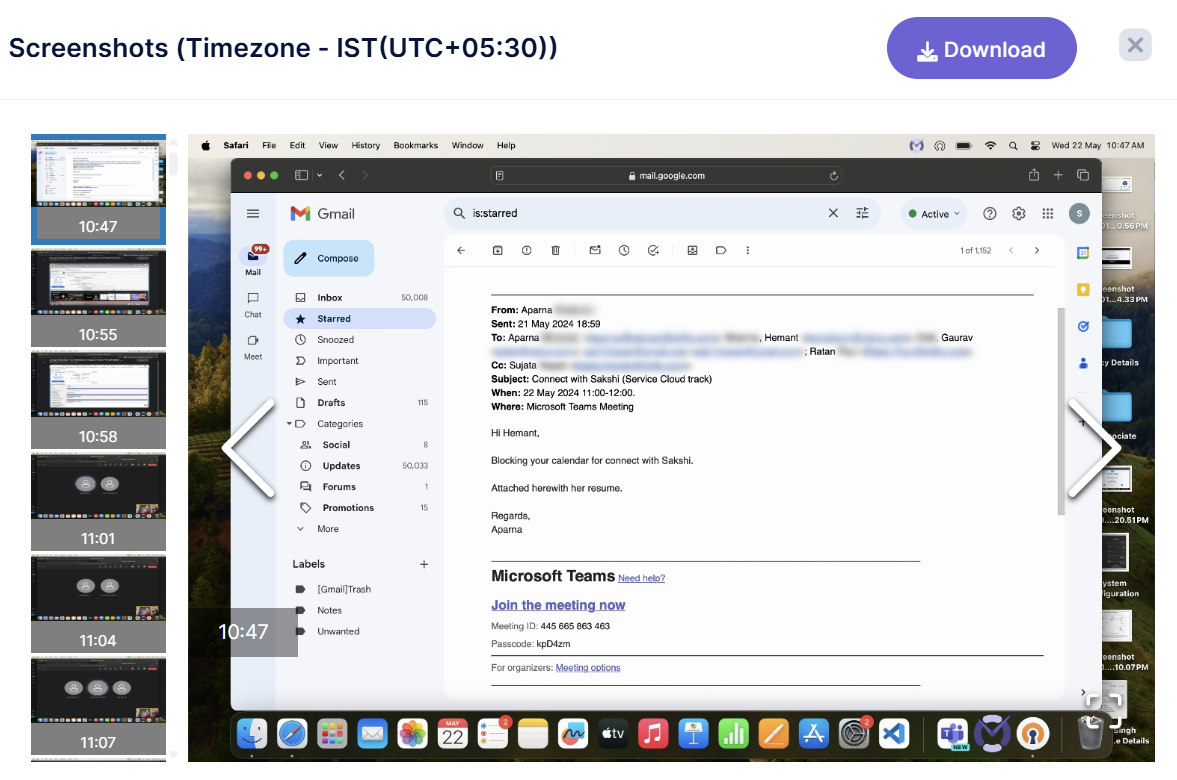Go to the next email using the chevron
Image resolution: width=1177 pixels, height=780 pixels.
pos(1037,251)
